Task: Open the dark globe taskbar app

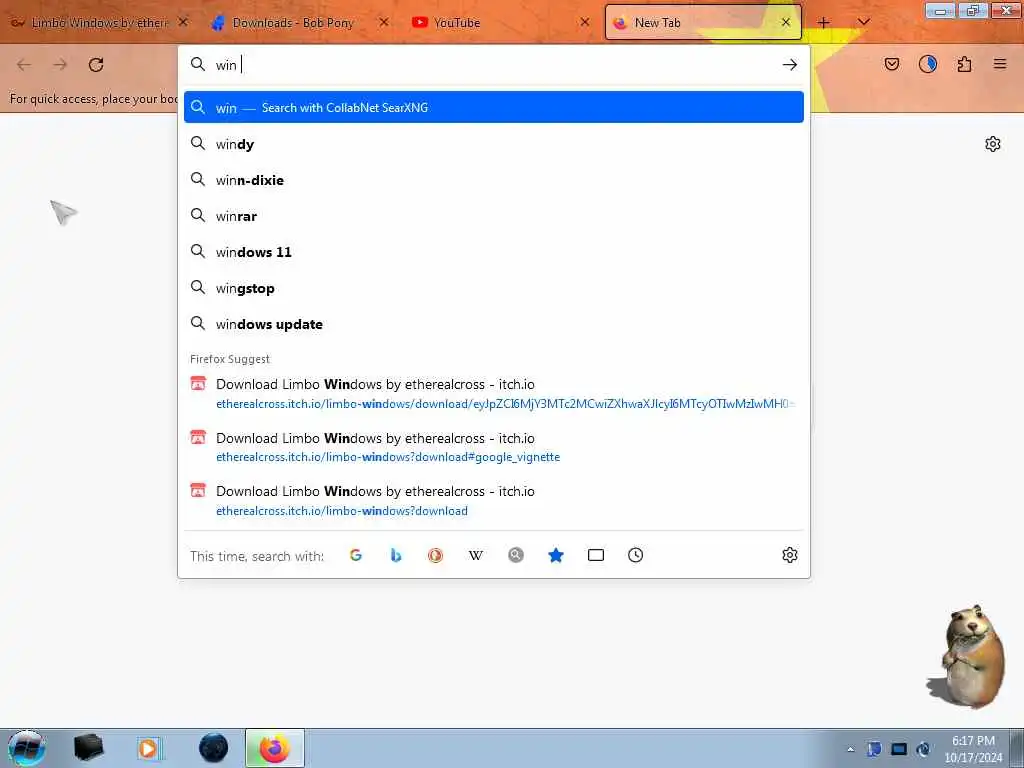Action: coord(213,748)
